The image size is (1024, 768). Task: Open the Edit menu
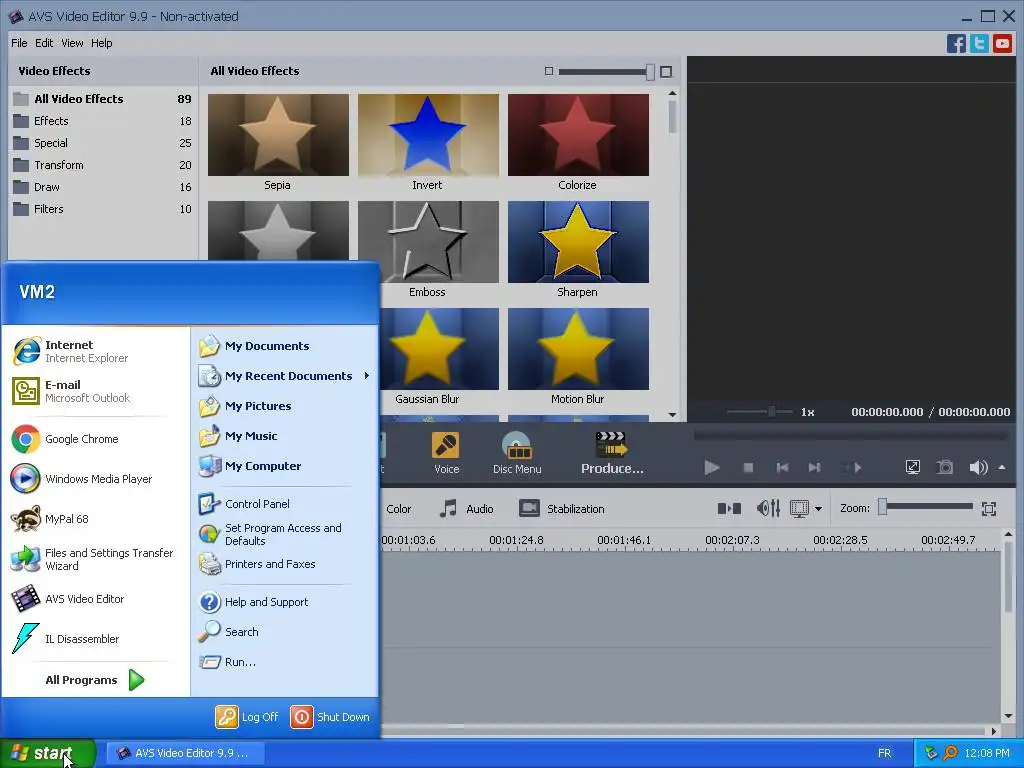point(44,43)
